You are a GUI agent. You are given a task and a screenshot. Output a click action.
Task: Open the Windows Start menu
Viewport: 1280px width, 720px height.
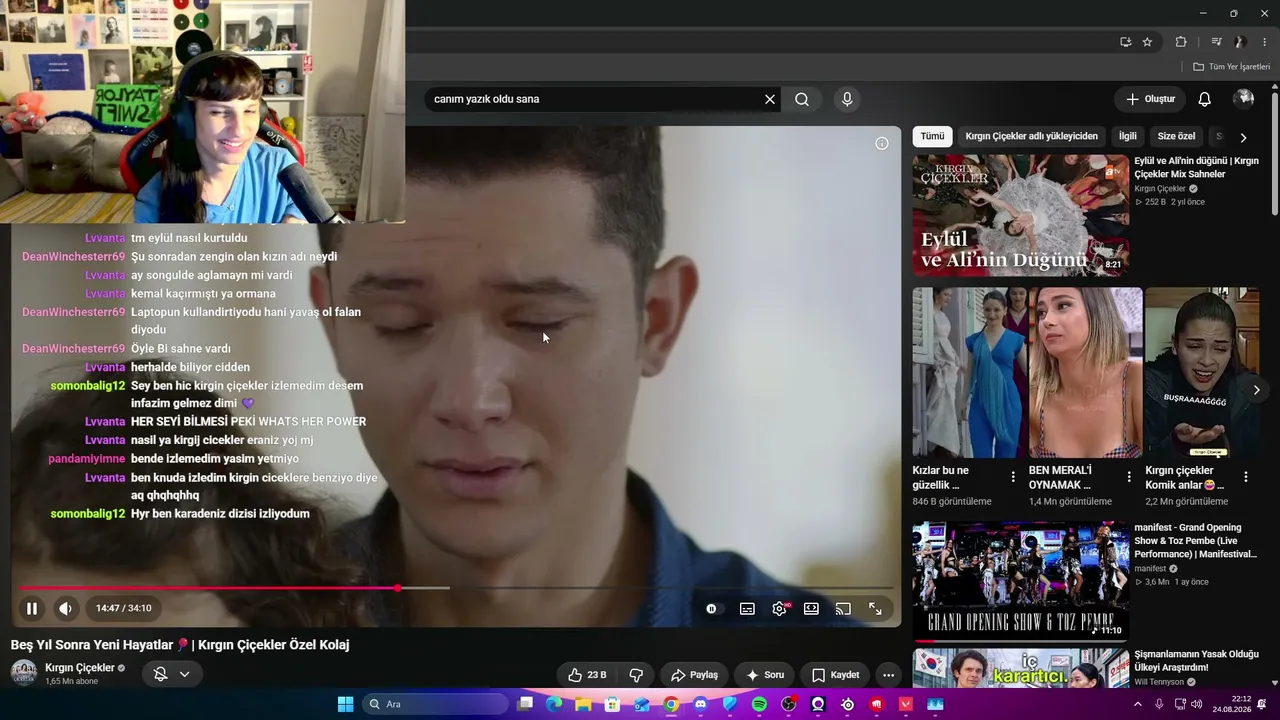(345, 704)
